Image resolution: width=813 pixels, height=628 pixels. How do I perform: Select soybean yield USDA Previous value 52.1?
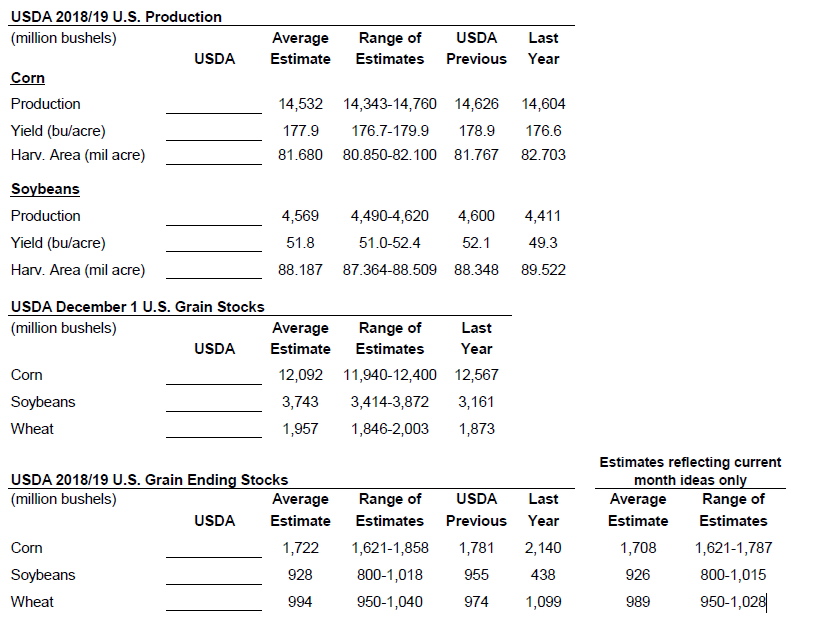pos(476,243)
